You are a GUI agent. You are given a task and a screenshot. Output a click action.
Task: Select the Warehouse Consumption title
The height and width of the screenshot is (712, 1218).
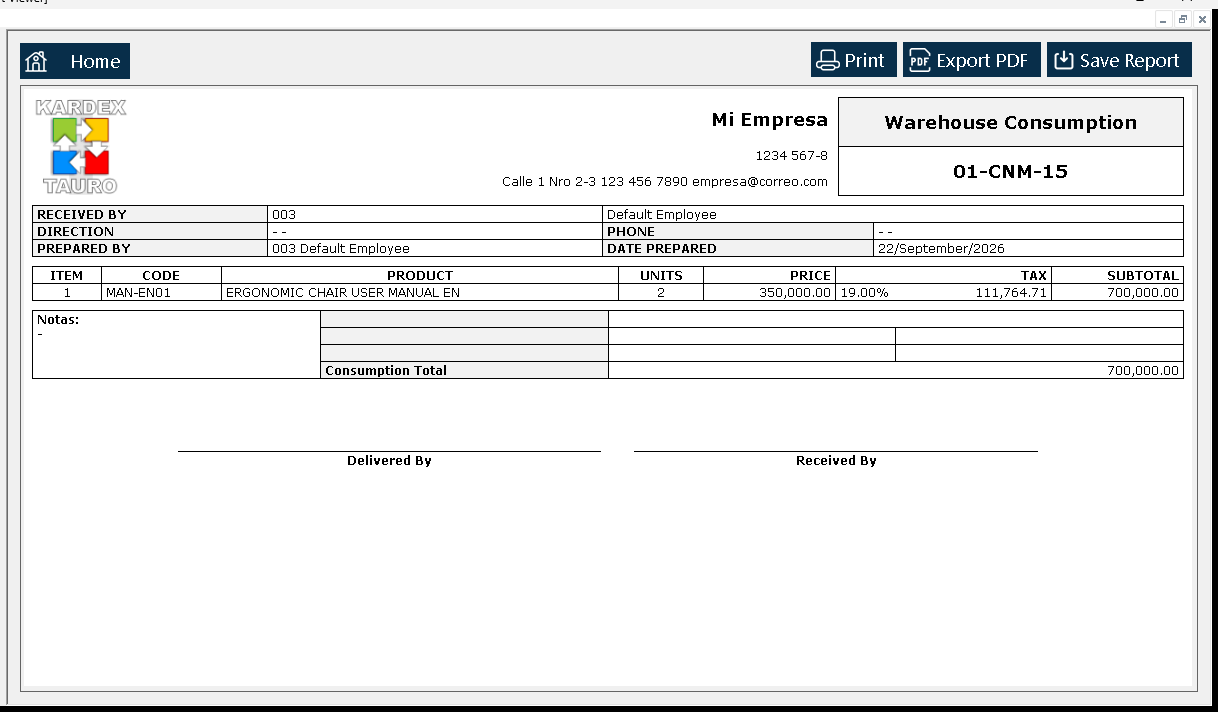tap(1010, 123)
